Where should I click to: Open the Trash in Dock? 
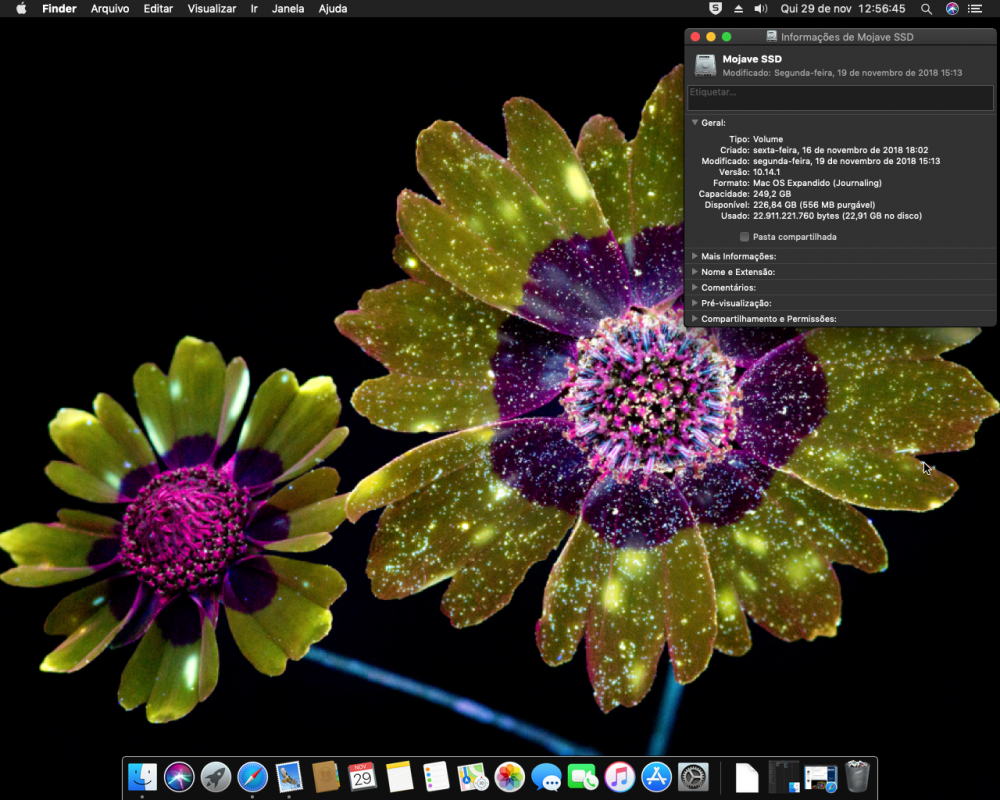click(857, 776)
